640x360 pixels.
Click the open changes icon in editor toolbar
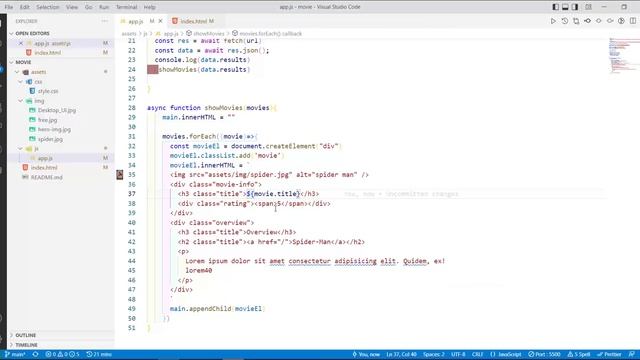pos(576,21)
